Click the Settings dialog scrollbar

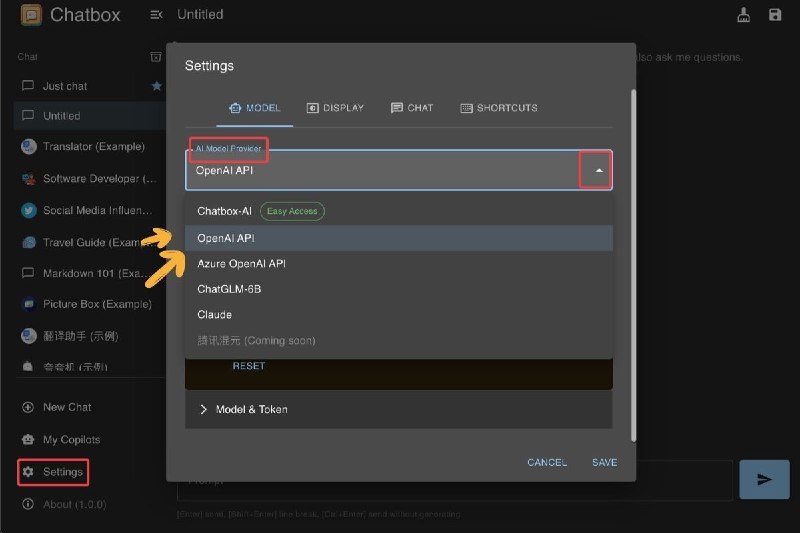click(633, 265)
